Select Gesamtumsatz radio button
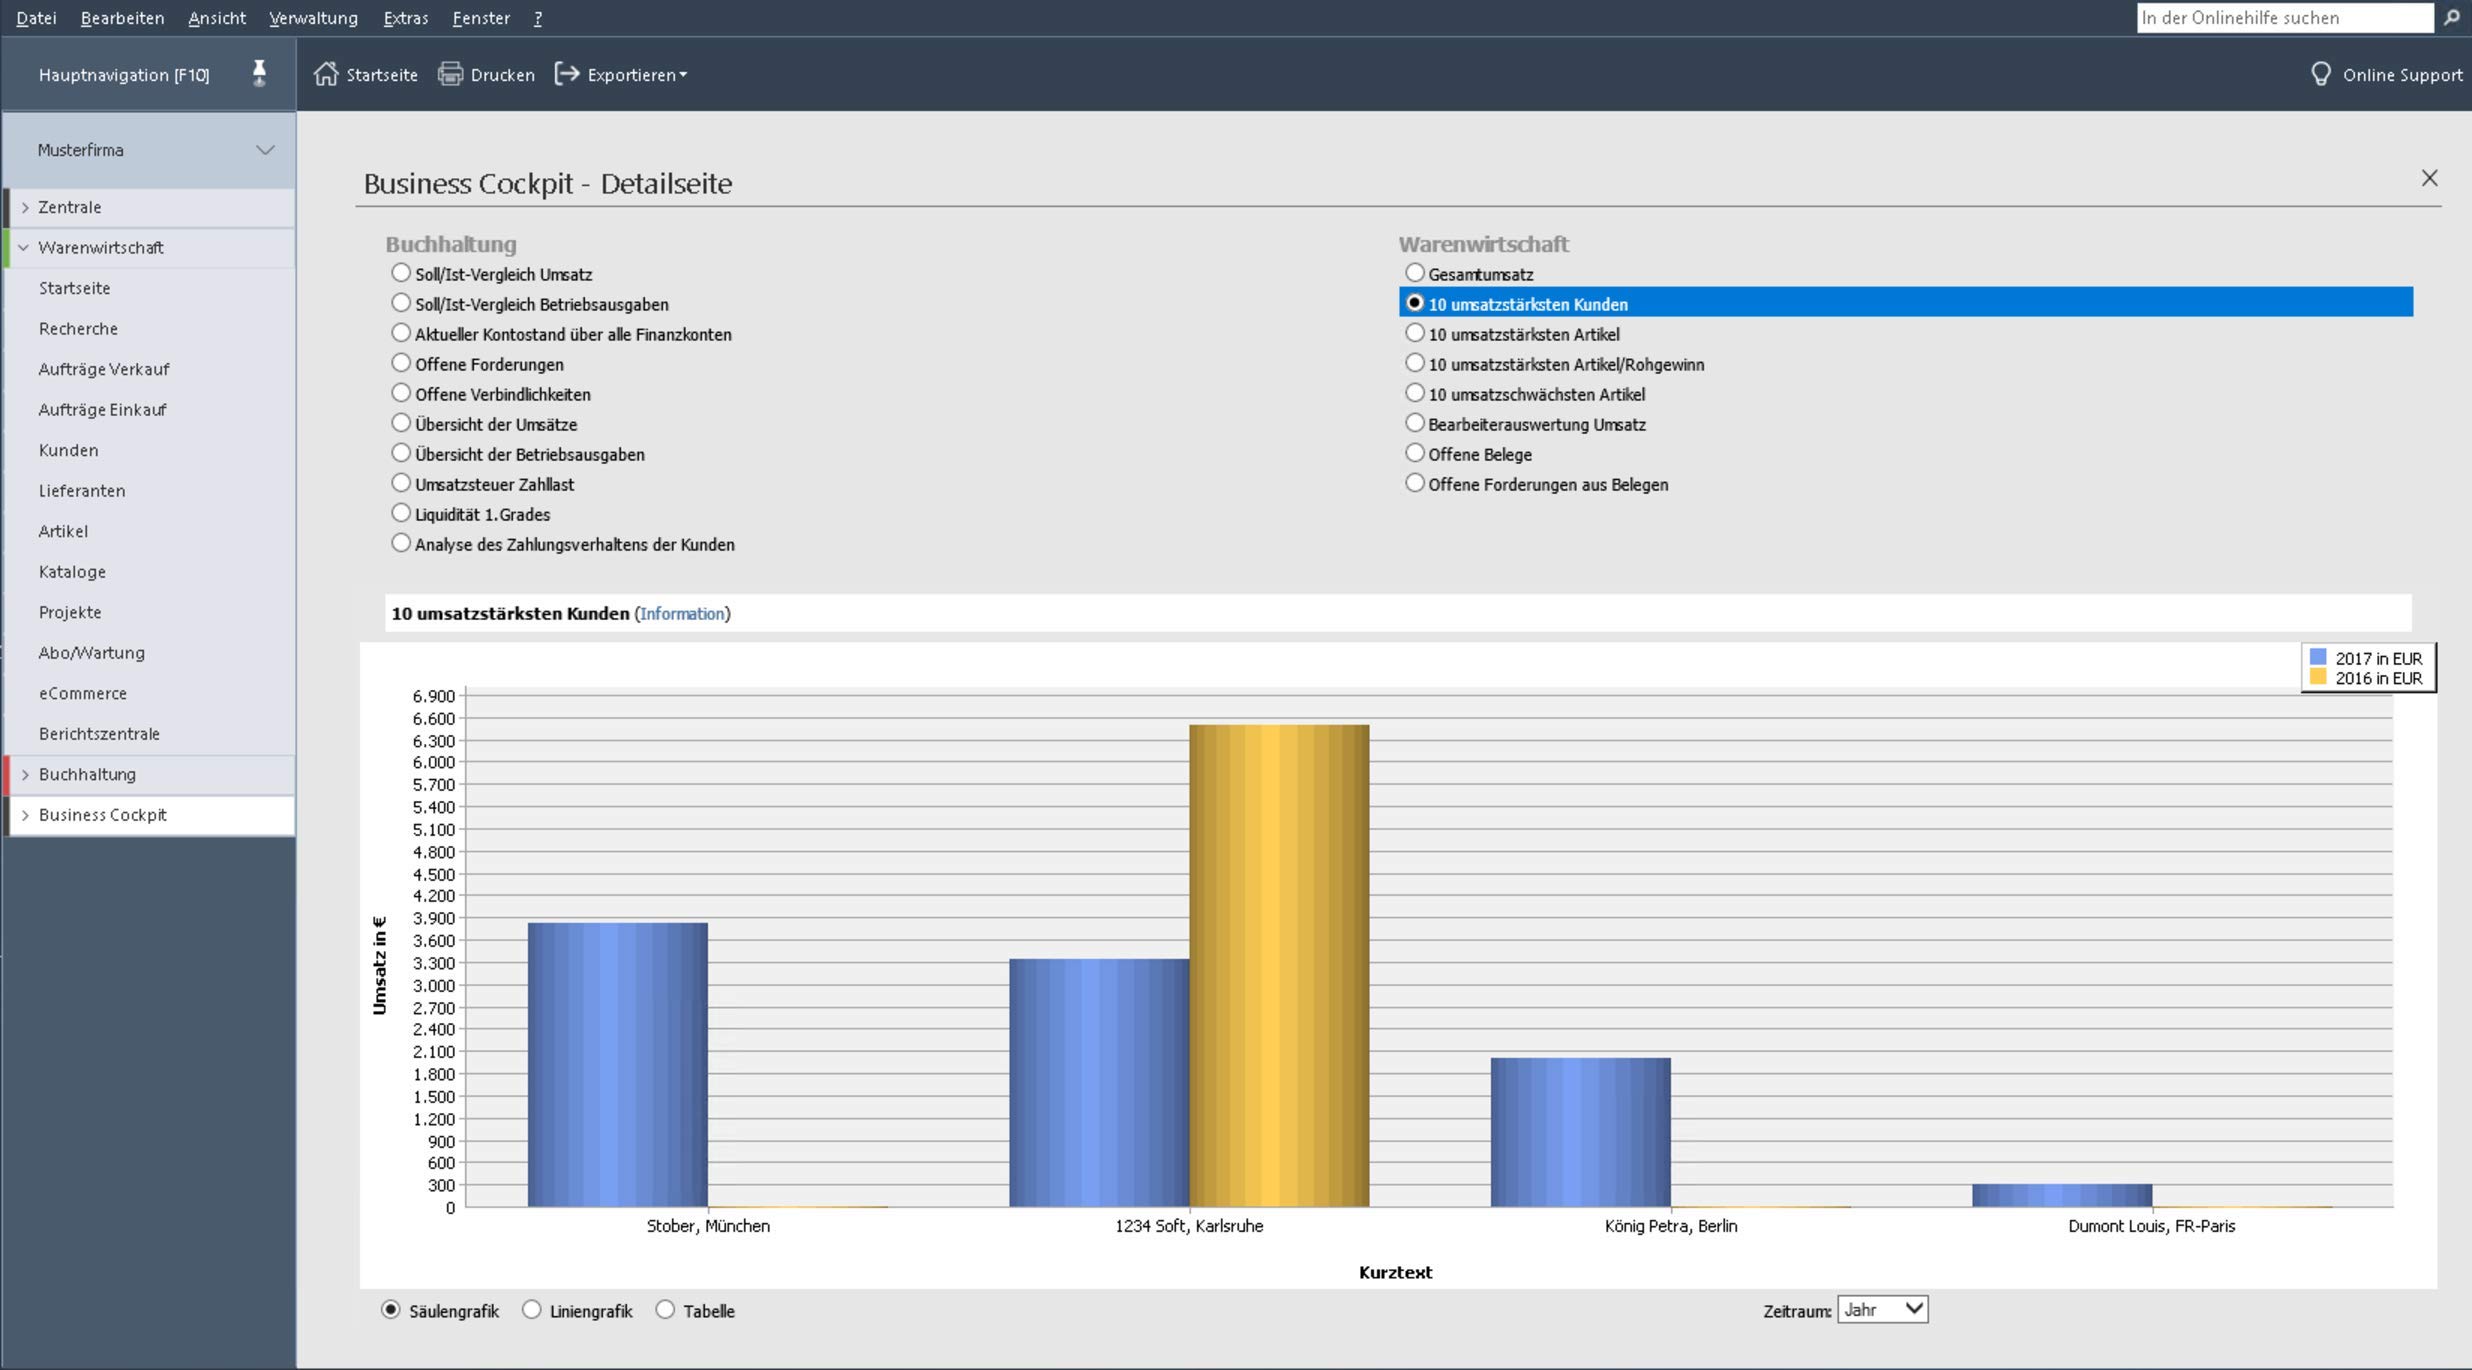The width and height of the screenshot is (2472, 1370). 1415,273
